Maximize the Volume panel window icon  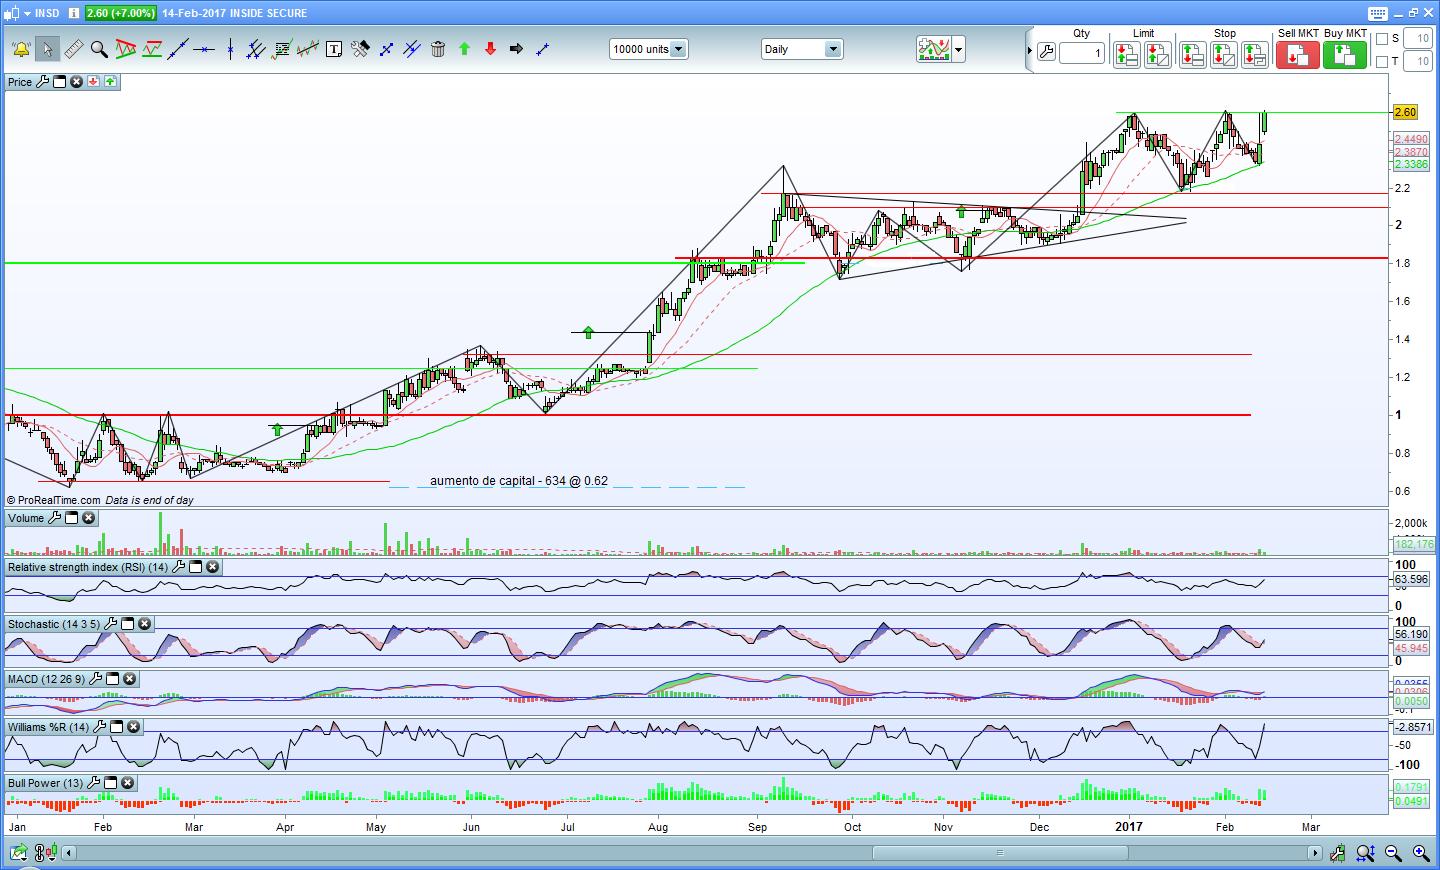point(71,518)
